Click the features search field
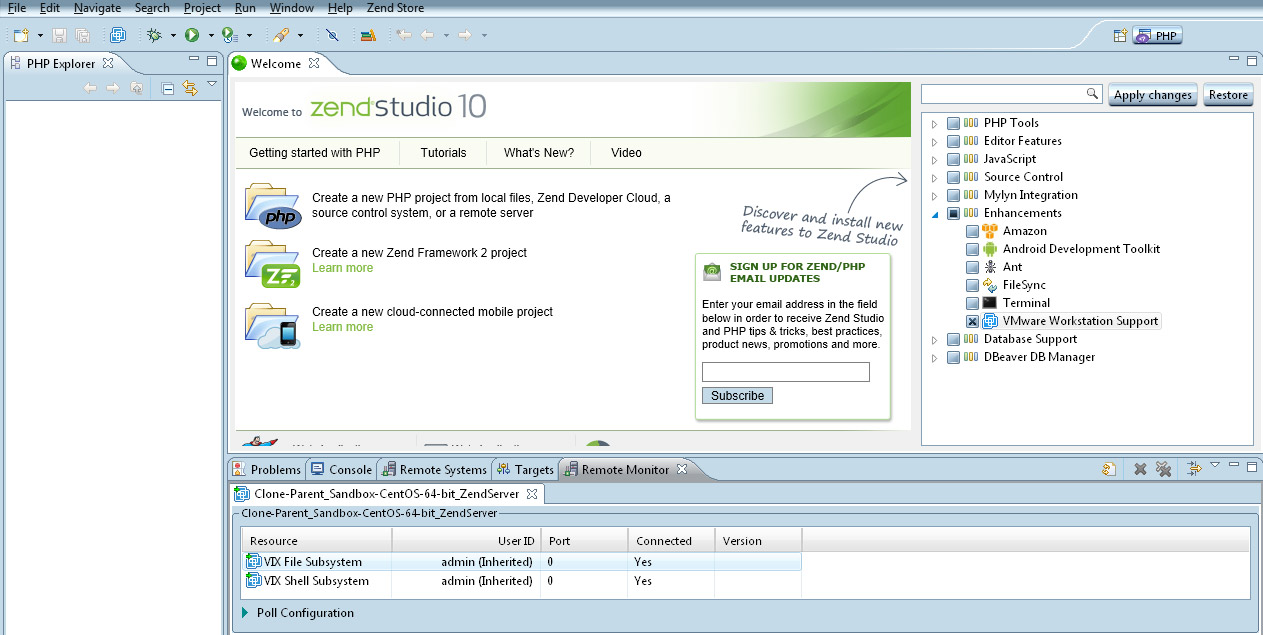Image resolution: width=1263 pixels, height=635 pixels. (1011, 94)
